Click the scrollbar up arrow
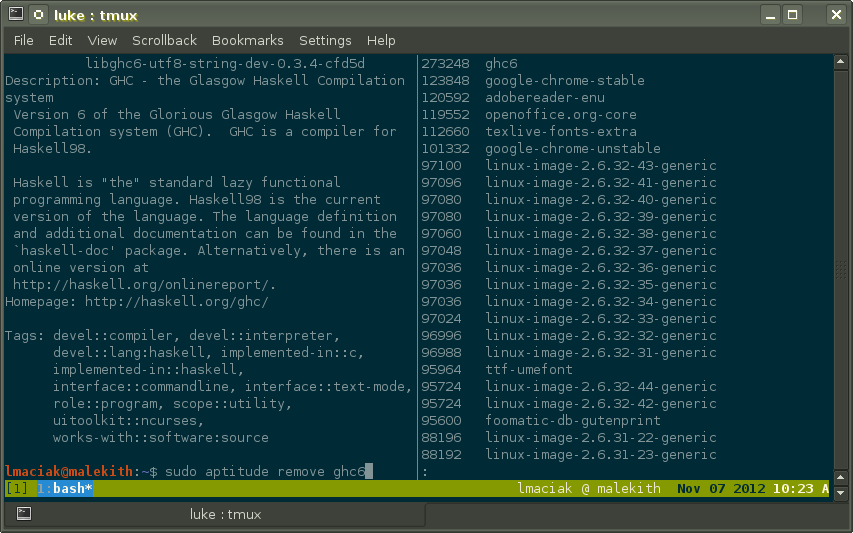The width and height of the screenshot is (853, 533). tap(840, 63)
